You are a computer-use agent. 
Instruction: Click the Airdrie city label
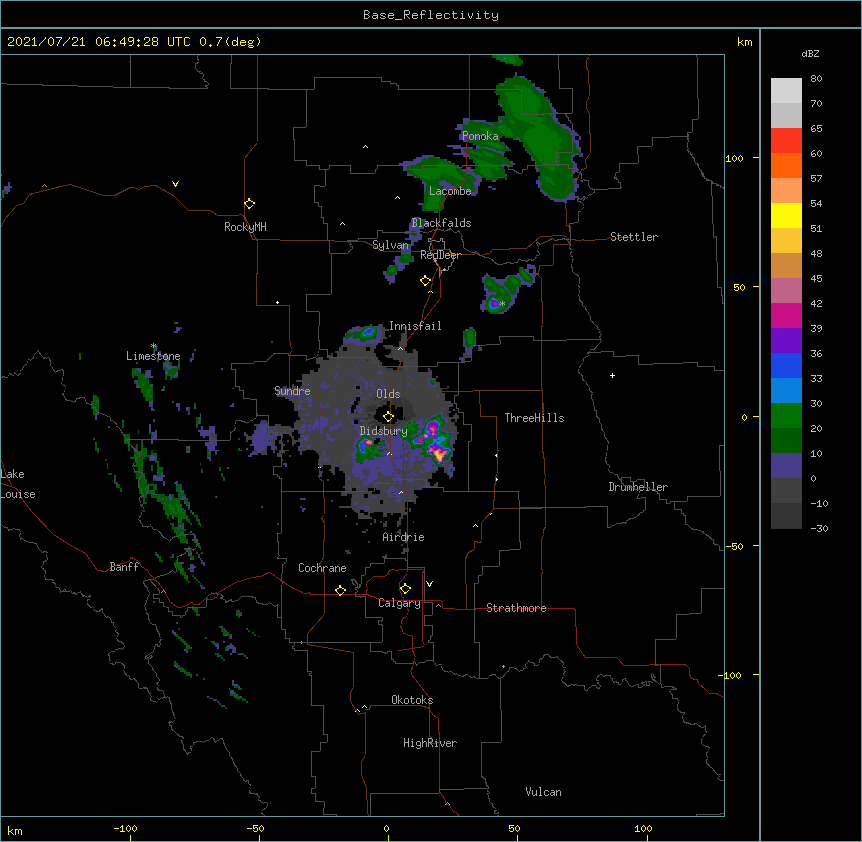coord(404,537)
